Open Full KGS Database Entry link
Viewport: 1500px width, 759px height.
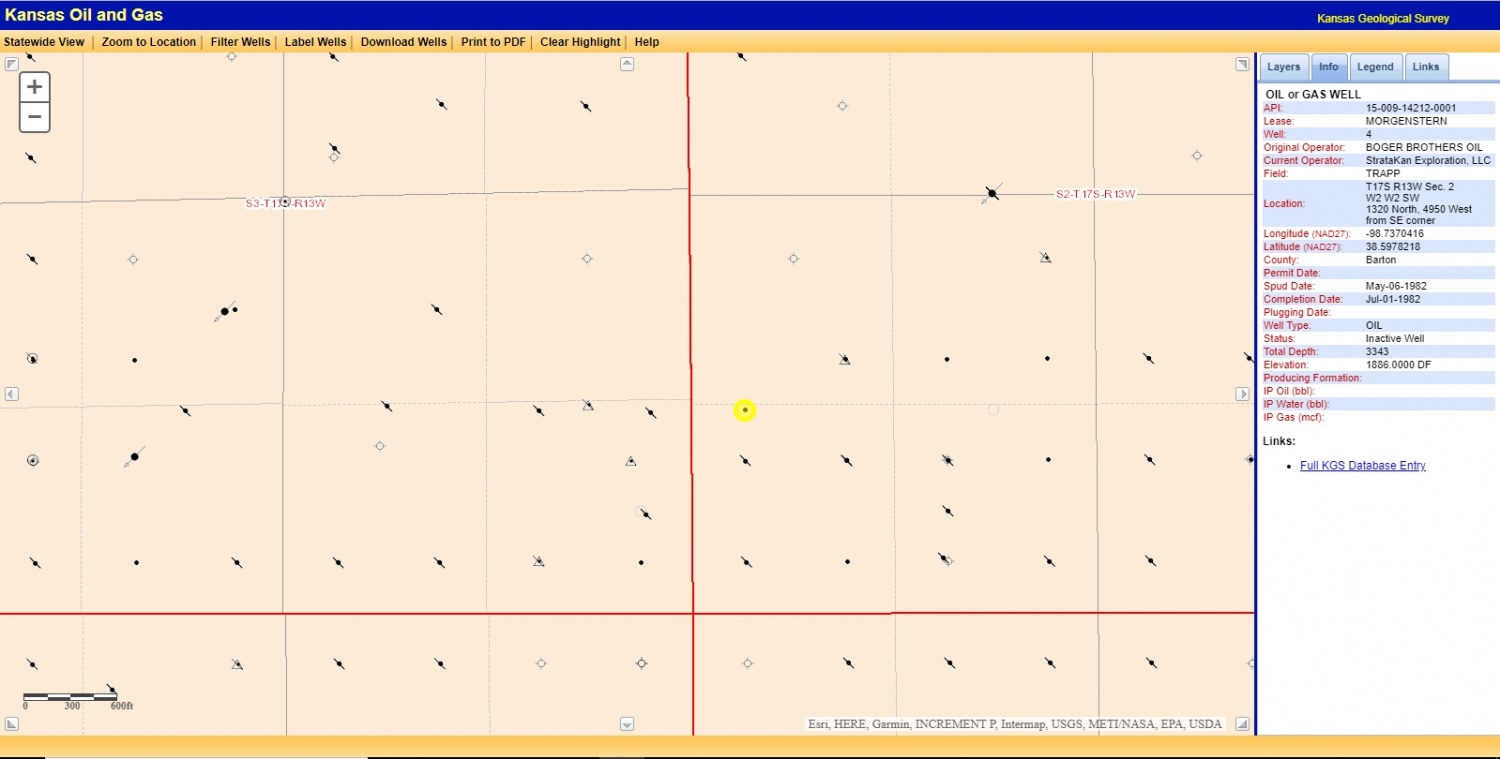1362,466
